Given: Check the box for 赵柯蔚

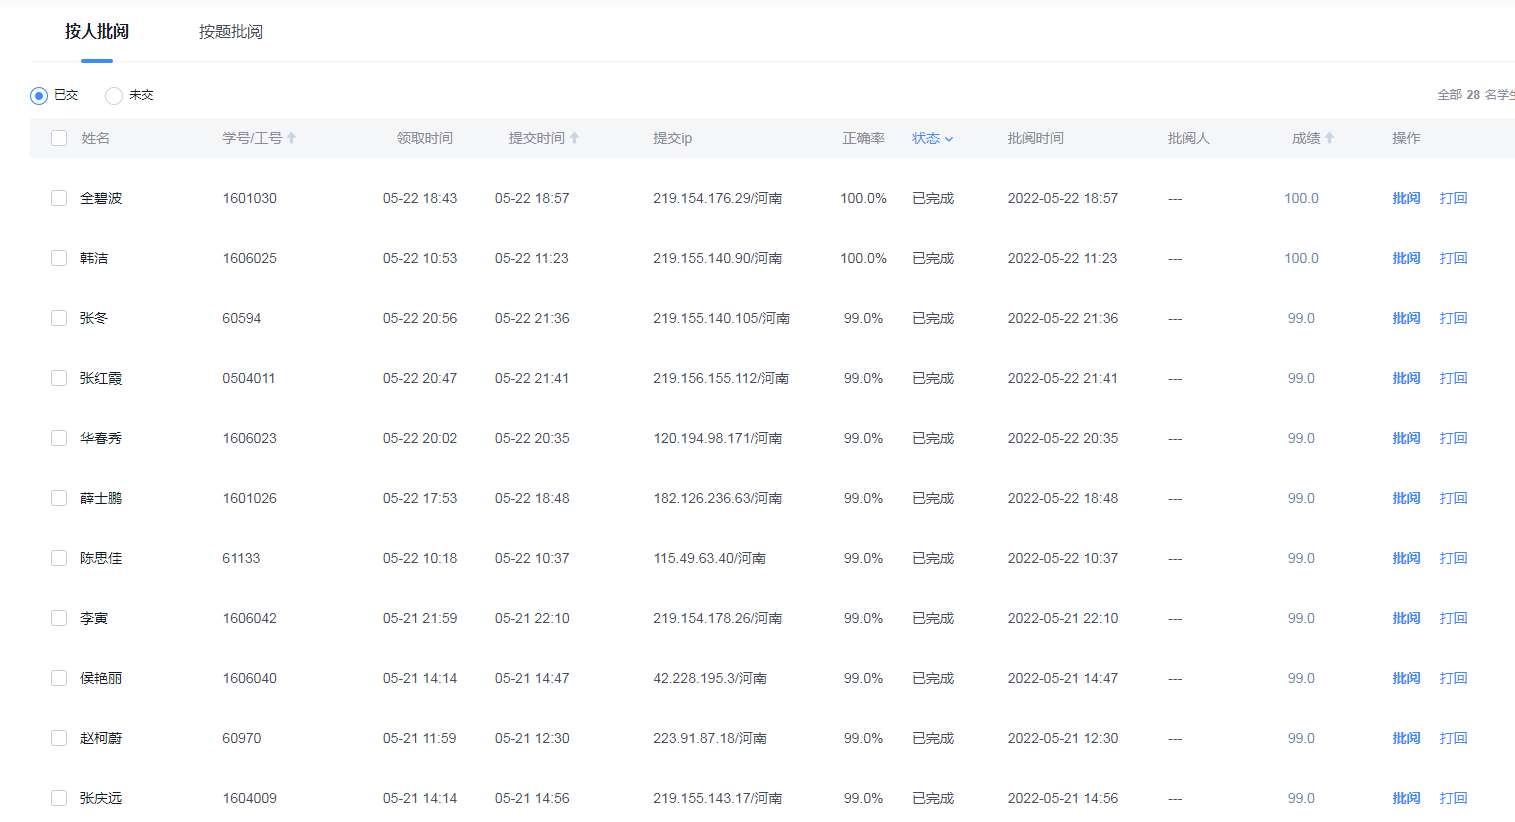Looking at the screenshot, I should coord(59,738).
